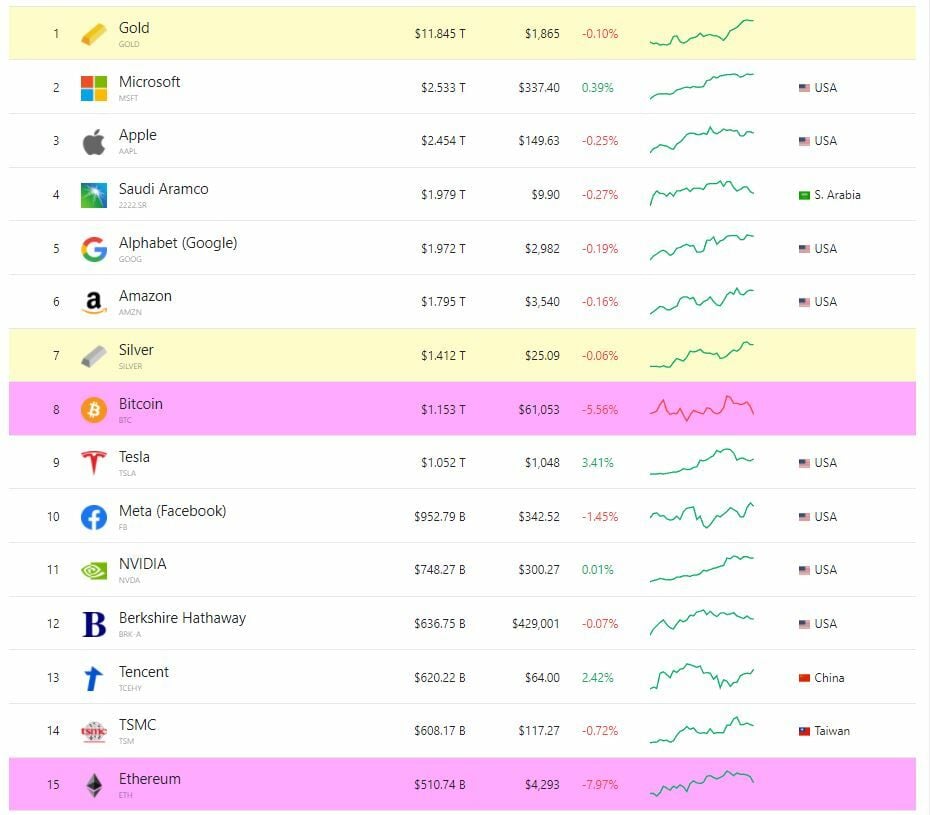Click the Meta Facebook logo icon
The image size is (930, 815).
coord(94,517)
